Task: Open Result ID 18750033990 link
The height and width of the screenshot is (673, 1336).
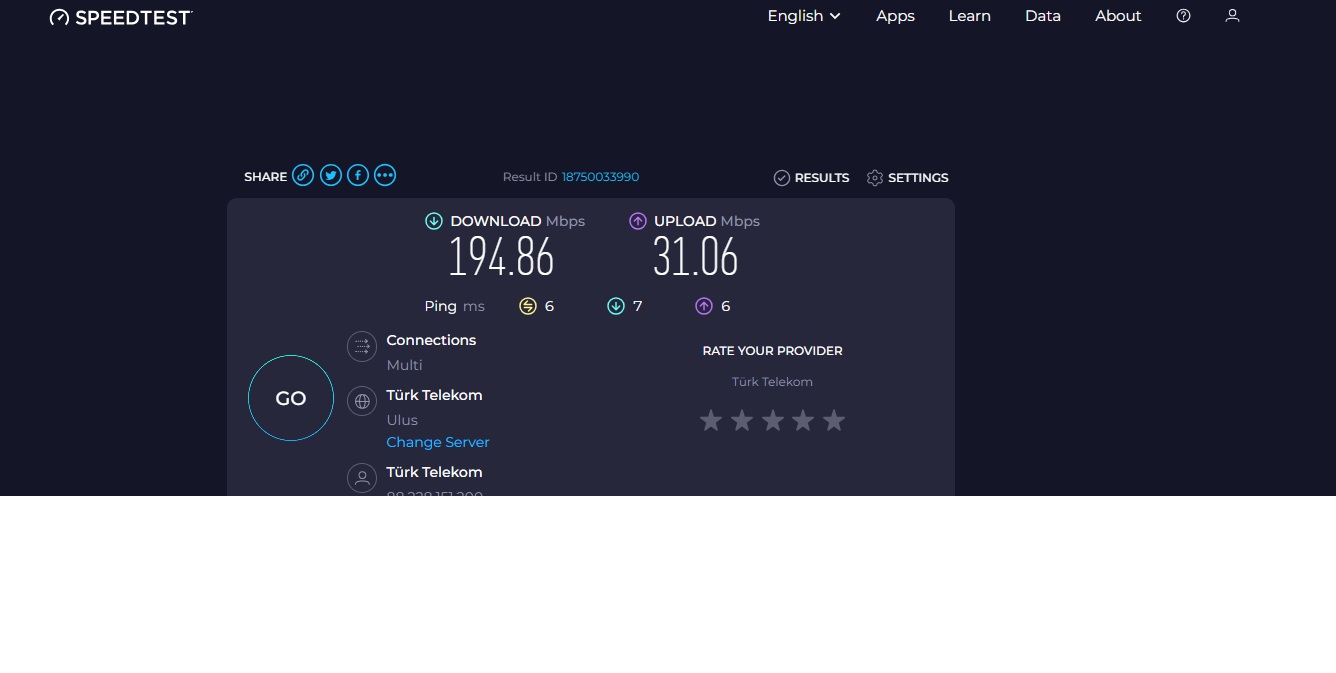Action: point(600,177)
